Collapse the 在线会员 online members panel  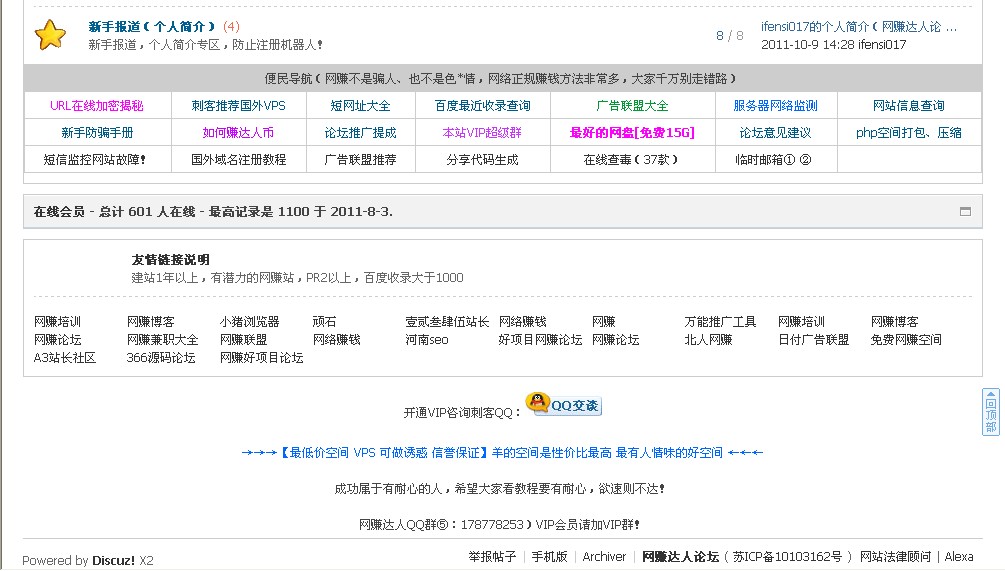point(965,212)
